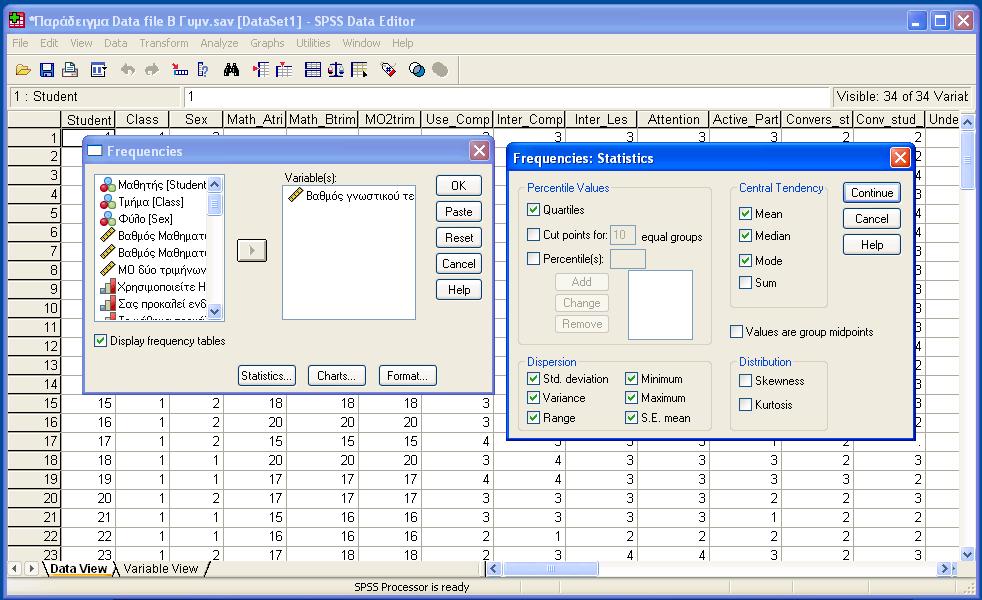Click the Print toolbar icon
The height and width of the screenshot is (600, 982).
click(70, 70)
